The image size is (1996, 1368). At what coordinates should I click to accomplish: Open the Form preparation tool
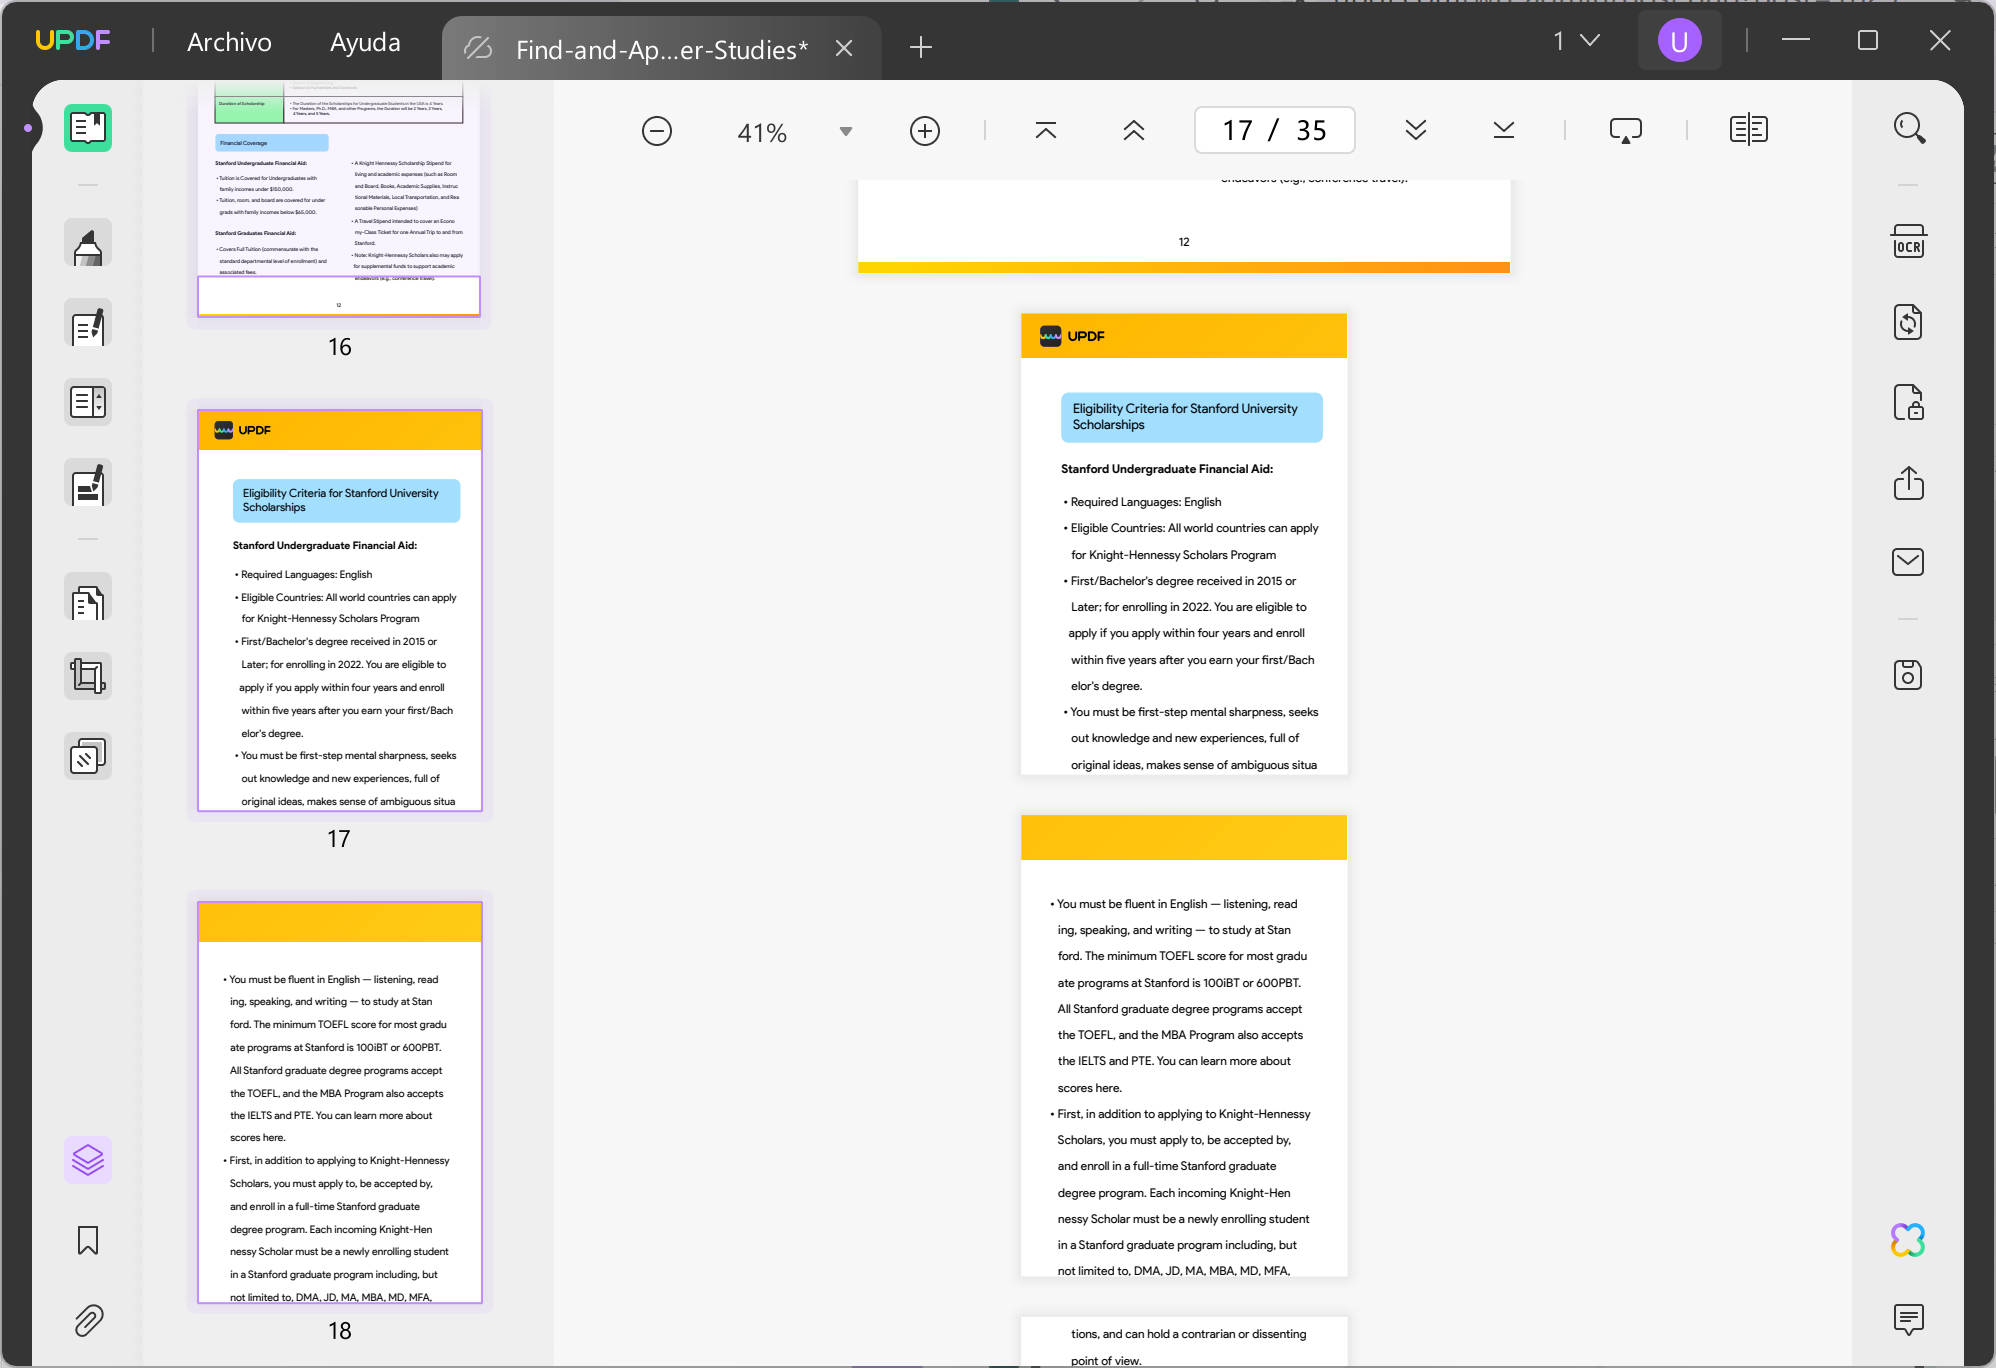click(88, 402)
